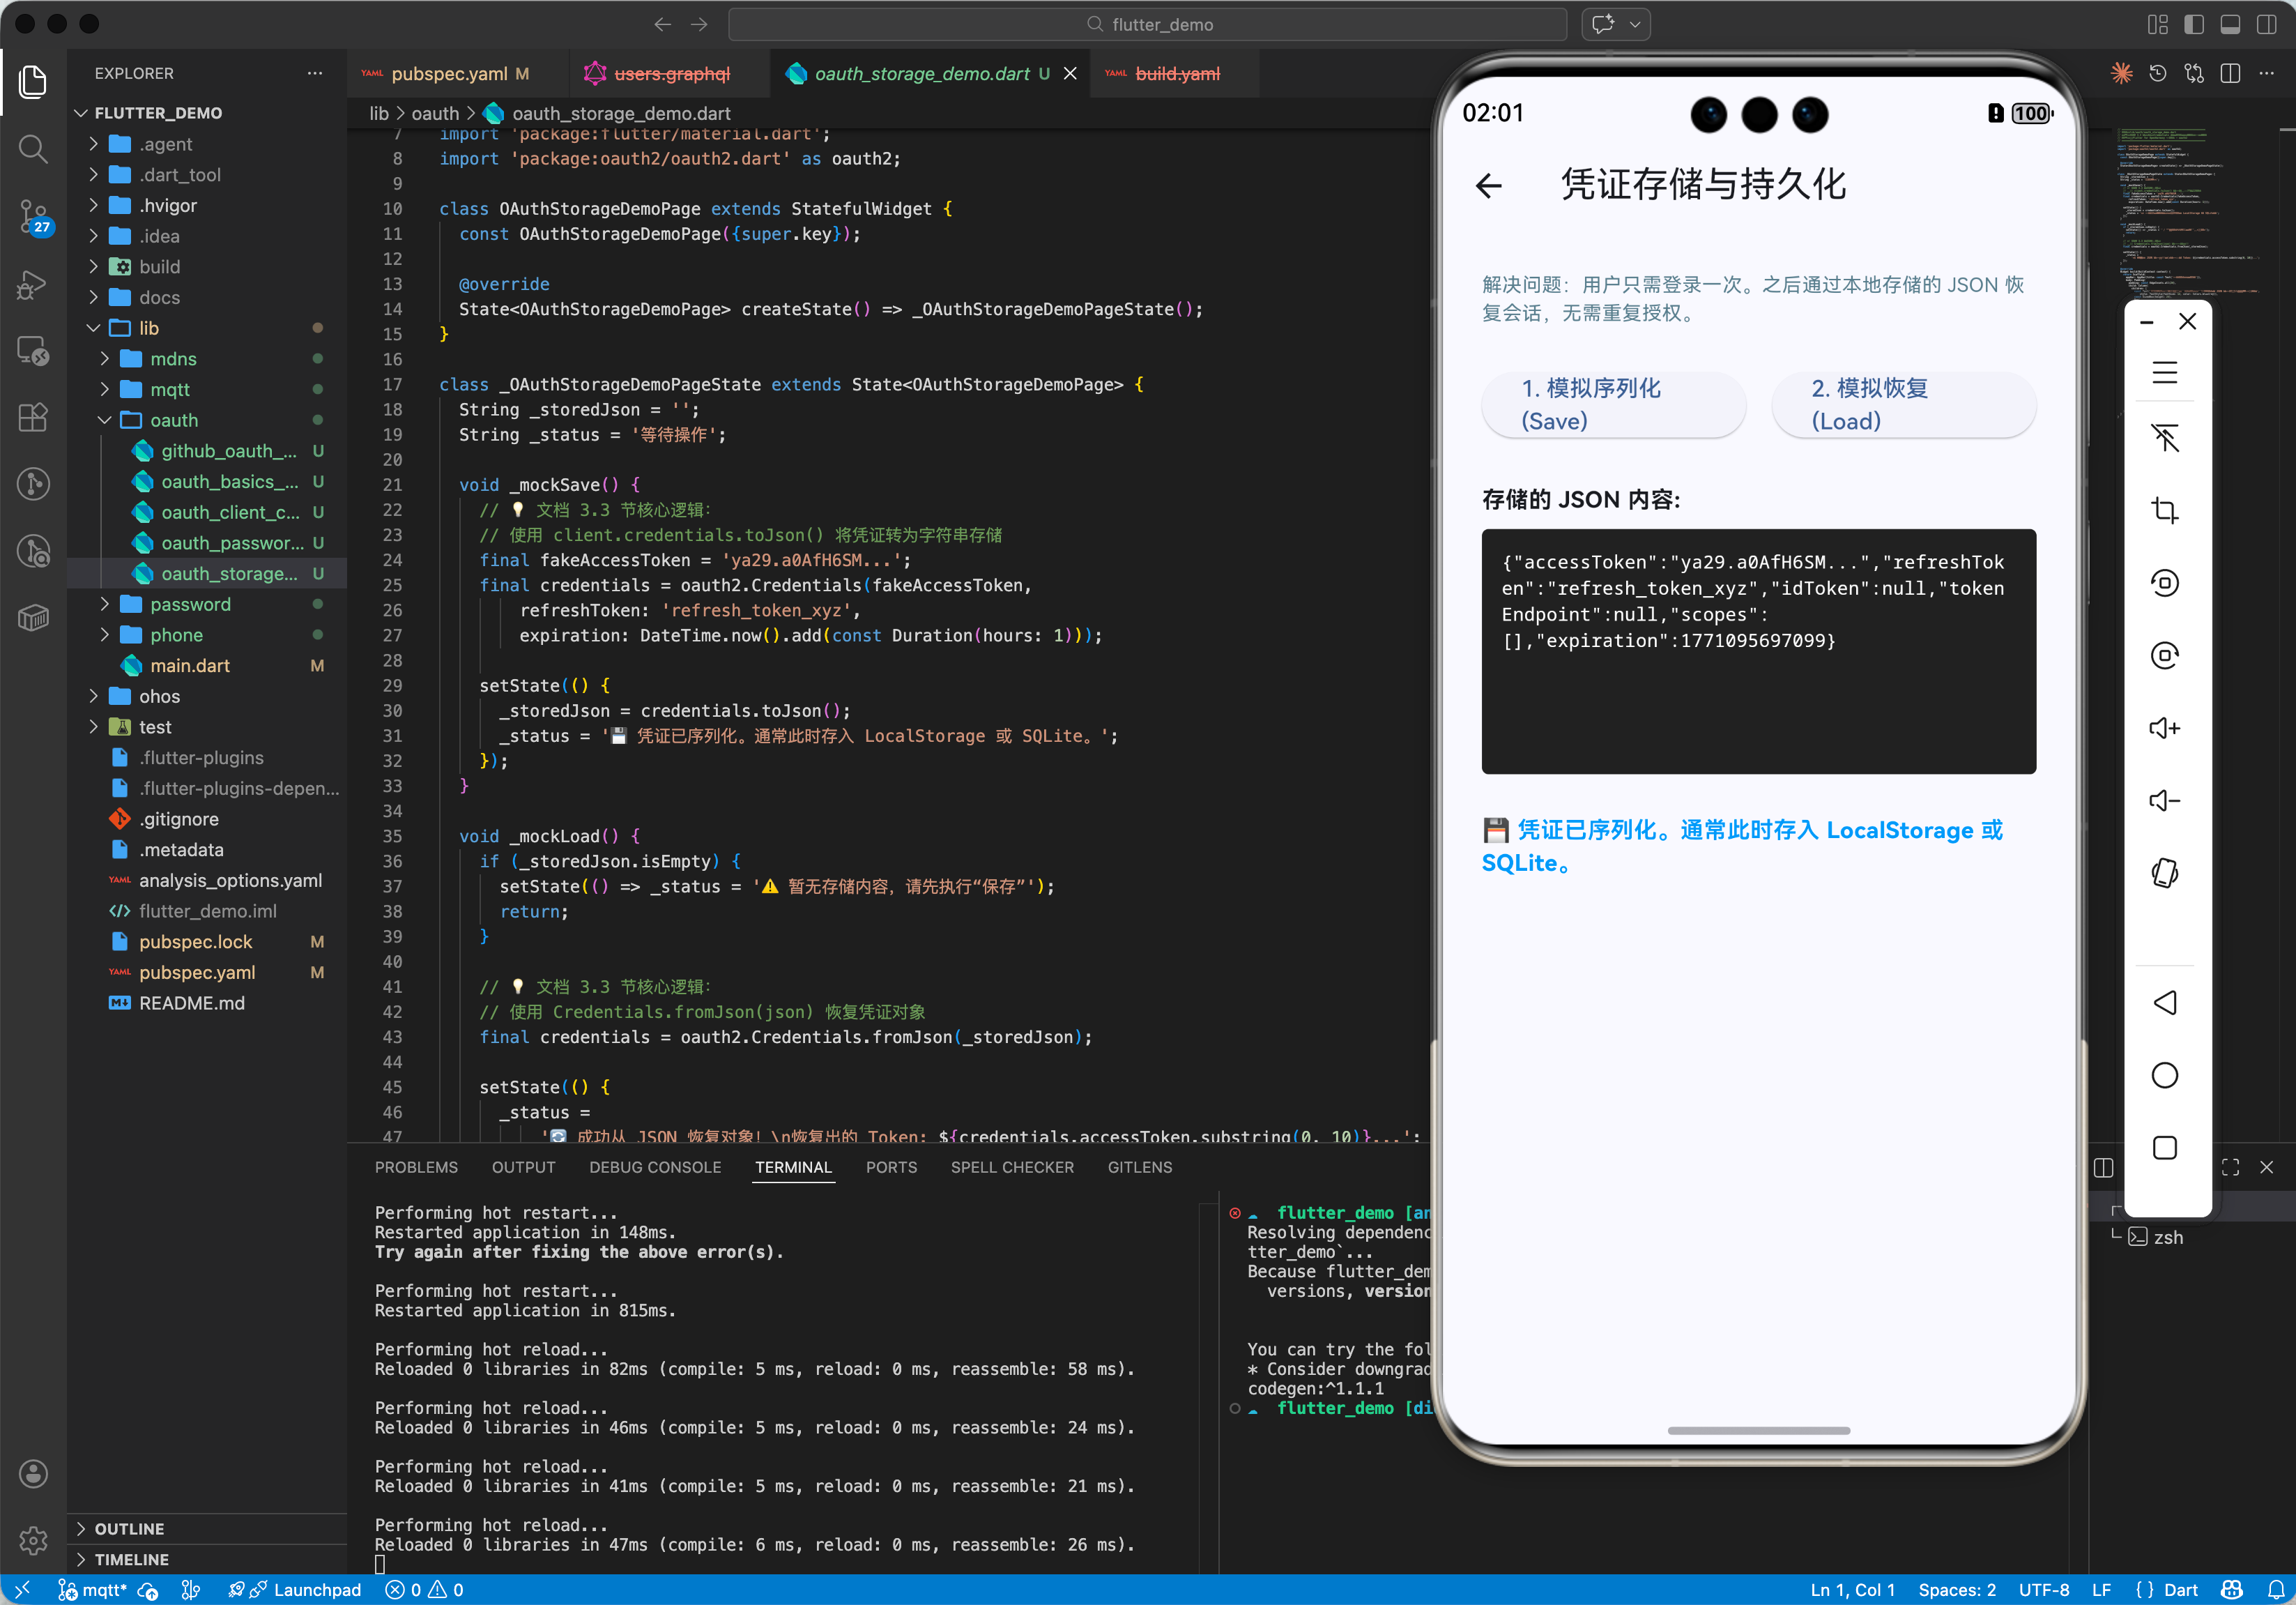Open the pubspec.yaml editor tab
This screenshot has height=1605, width=2296.
coord(449,74)
